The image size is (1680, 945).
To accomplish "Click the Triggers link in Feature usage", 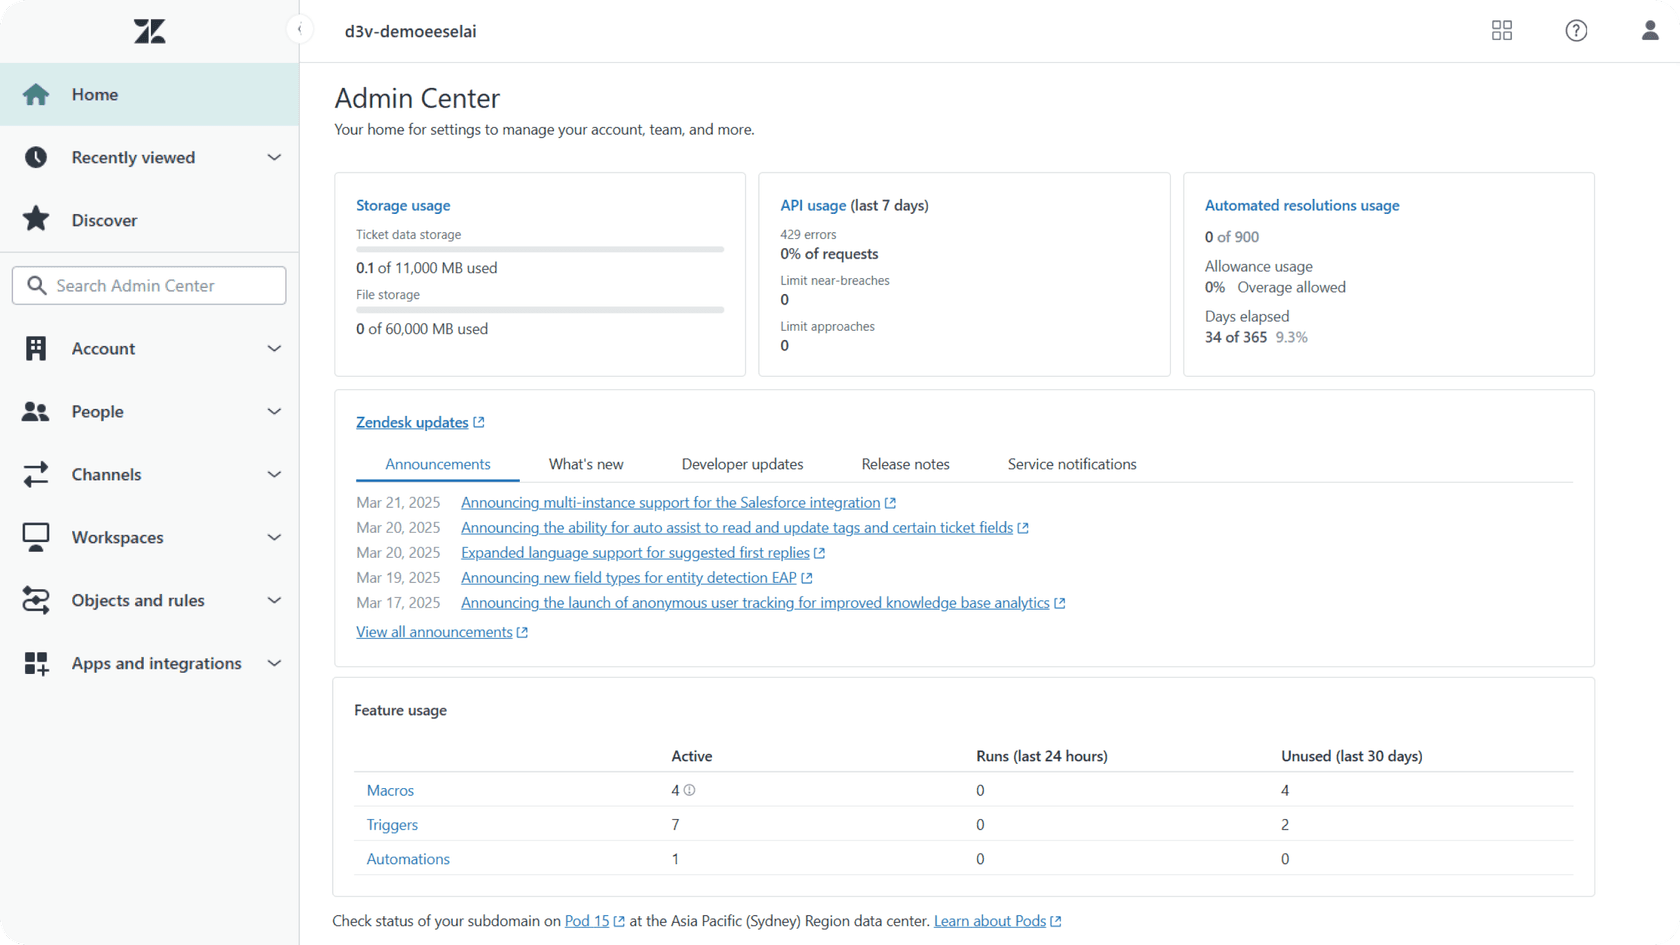I will [392, 824].
